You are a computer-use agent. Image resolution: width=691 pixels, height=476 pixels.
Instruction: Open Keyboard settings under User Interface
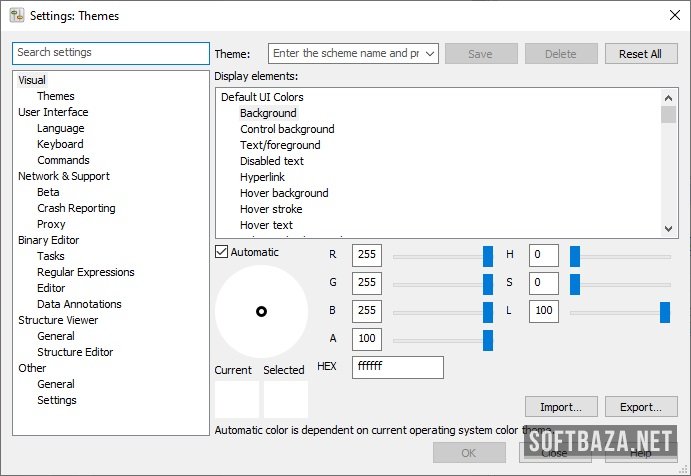(60, 144)
